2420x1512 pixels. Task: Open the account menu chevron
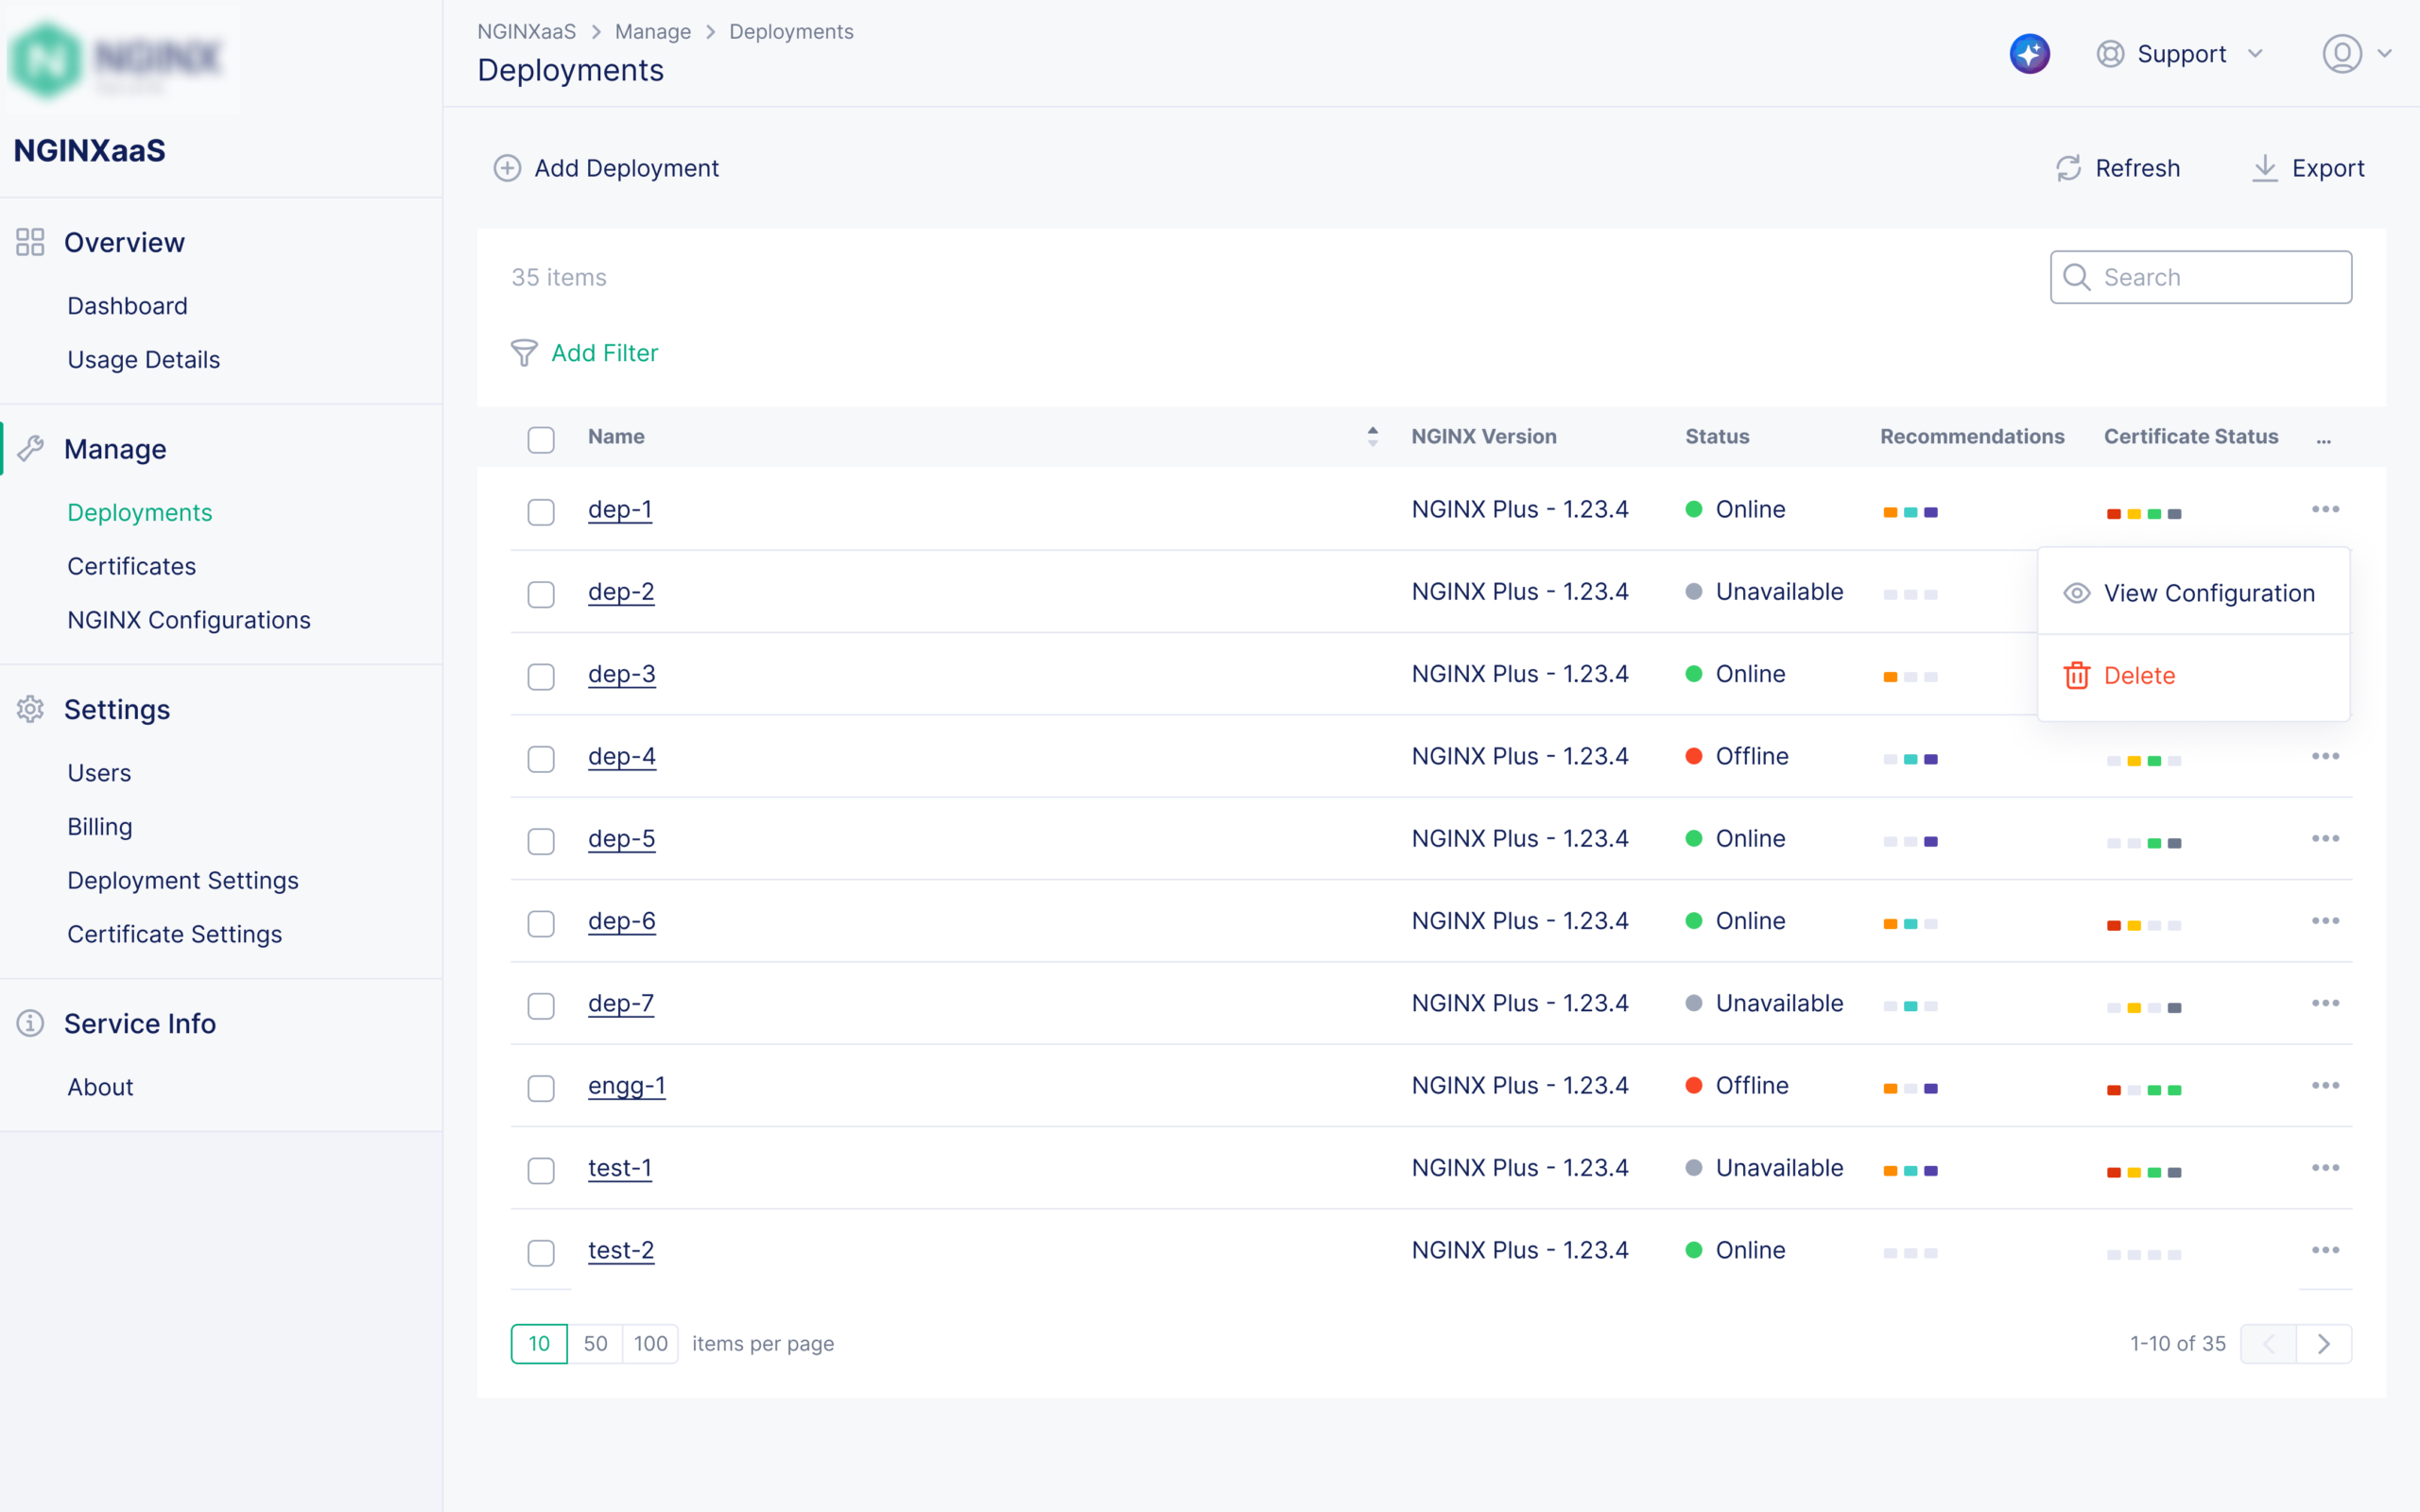pyautogui.click(x=2385, y=54)
